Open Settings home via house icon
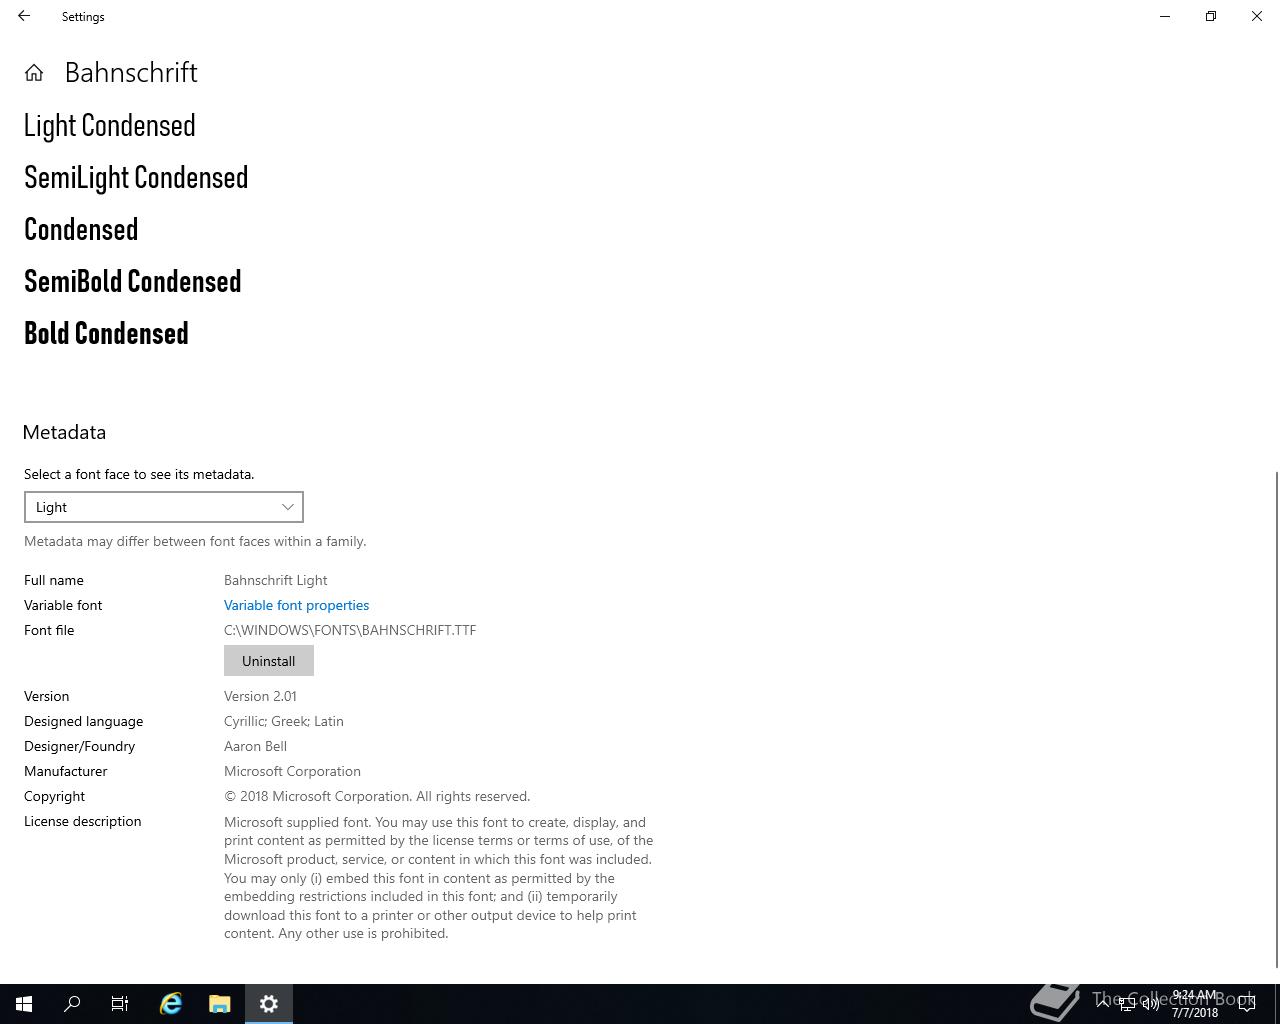 (34, 73)
